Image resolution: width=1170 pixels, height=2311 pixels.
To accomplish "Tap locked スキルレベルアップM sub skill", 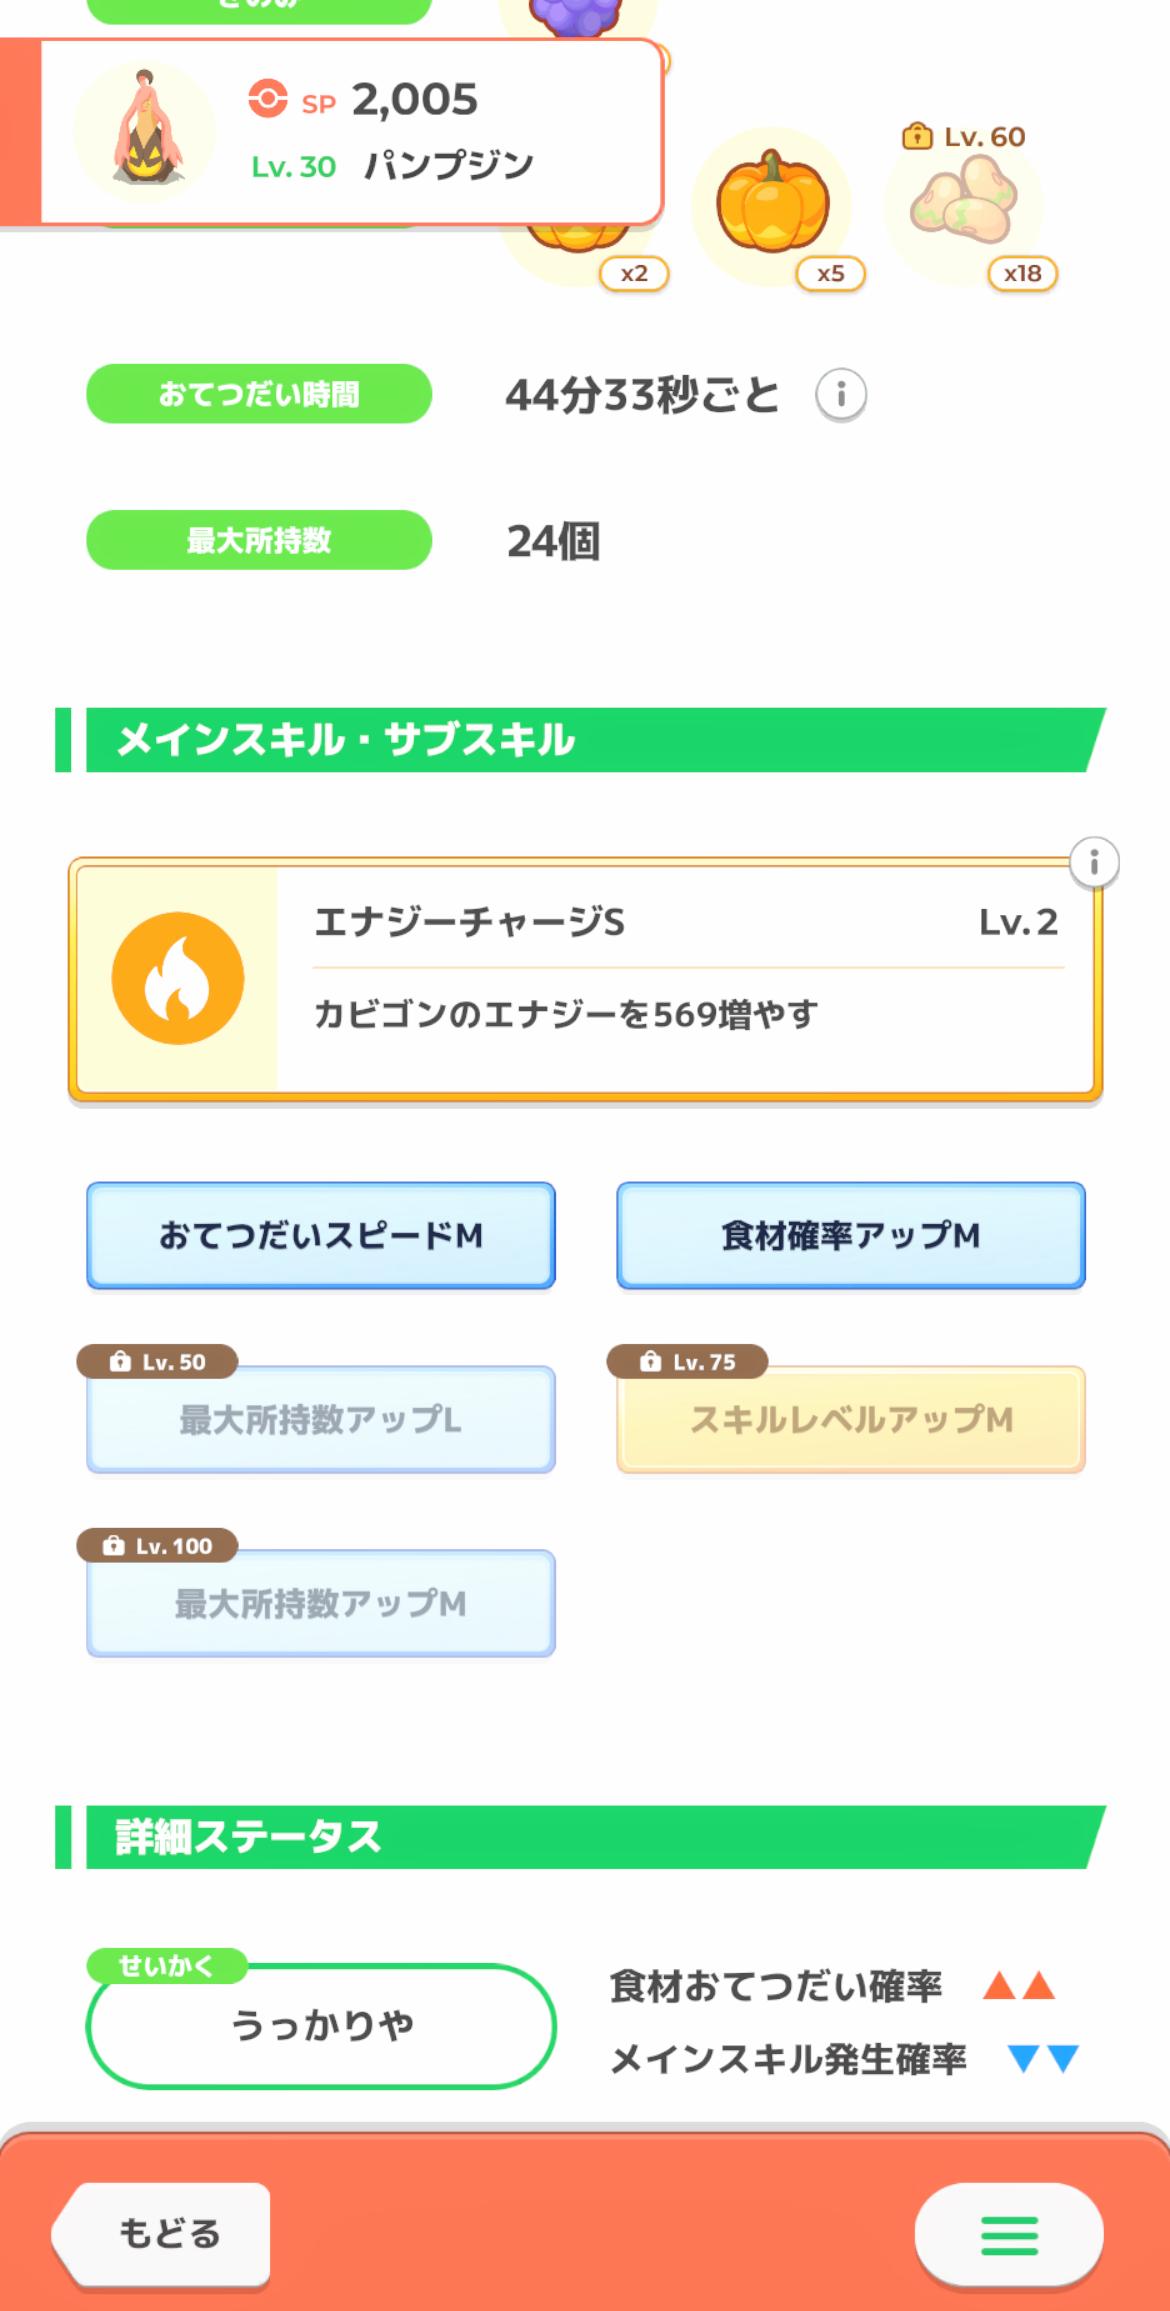I will (850, 1420).
